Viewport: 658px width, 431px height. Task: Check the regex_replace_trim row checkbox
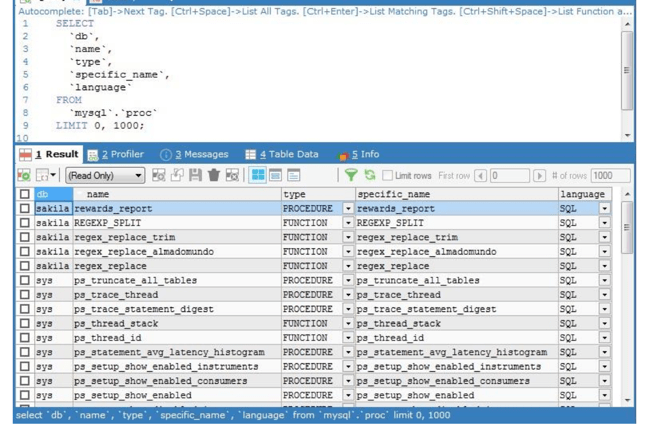[25, 237]
